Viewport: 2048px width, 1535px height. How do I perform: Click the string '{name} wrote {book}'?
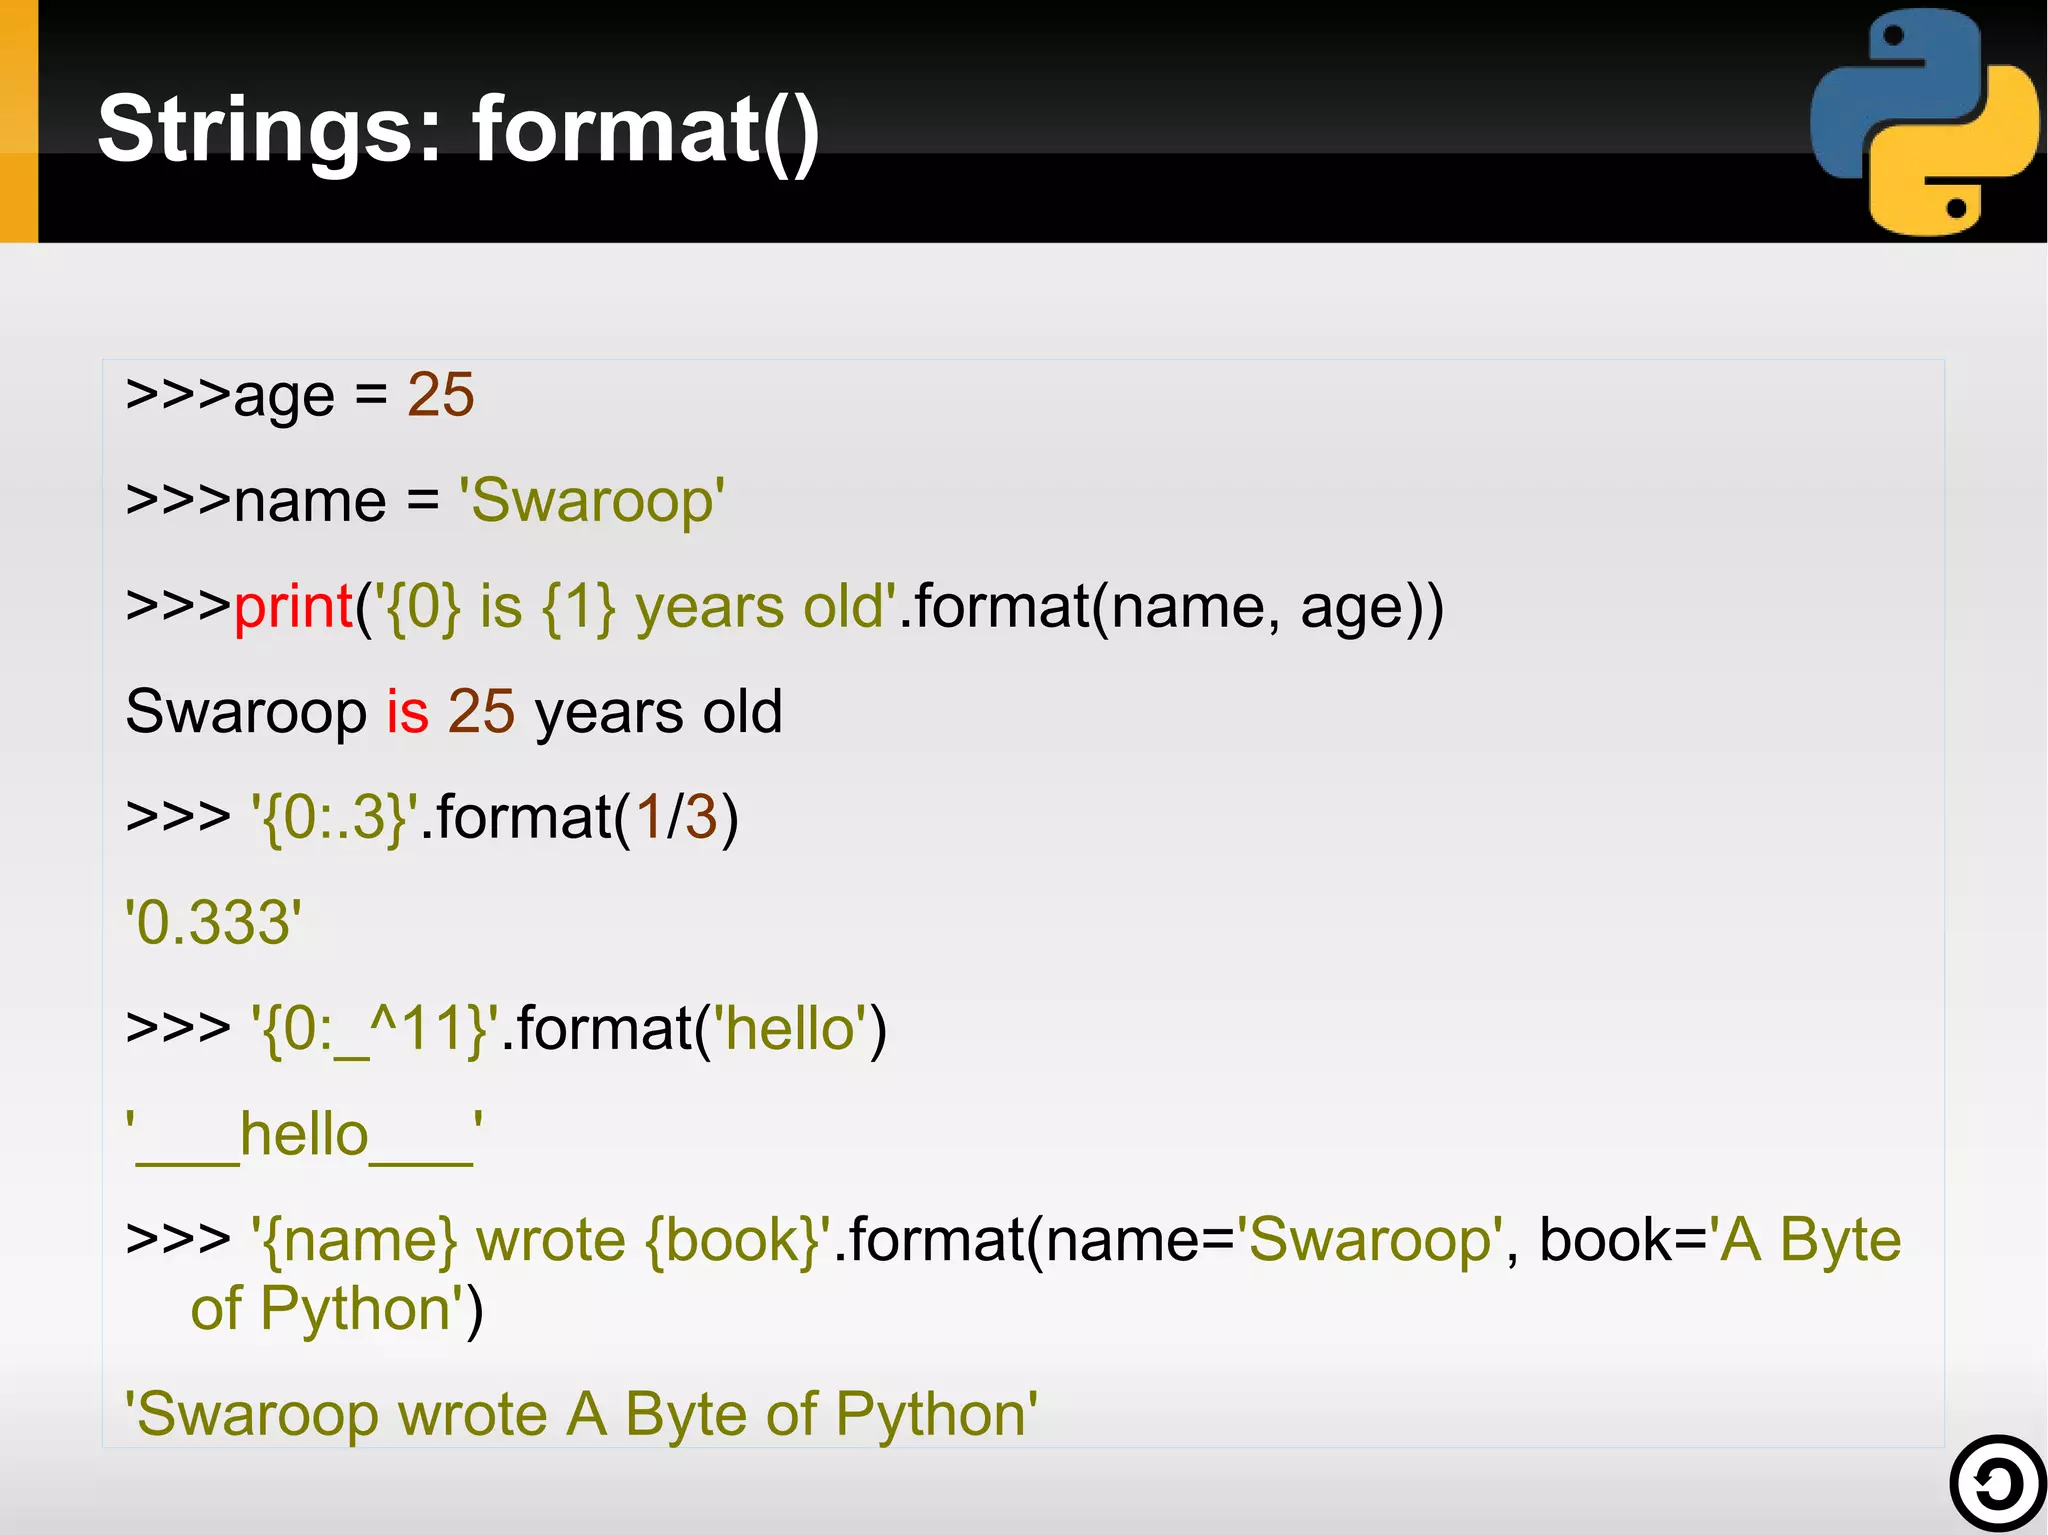541,1241
